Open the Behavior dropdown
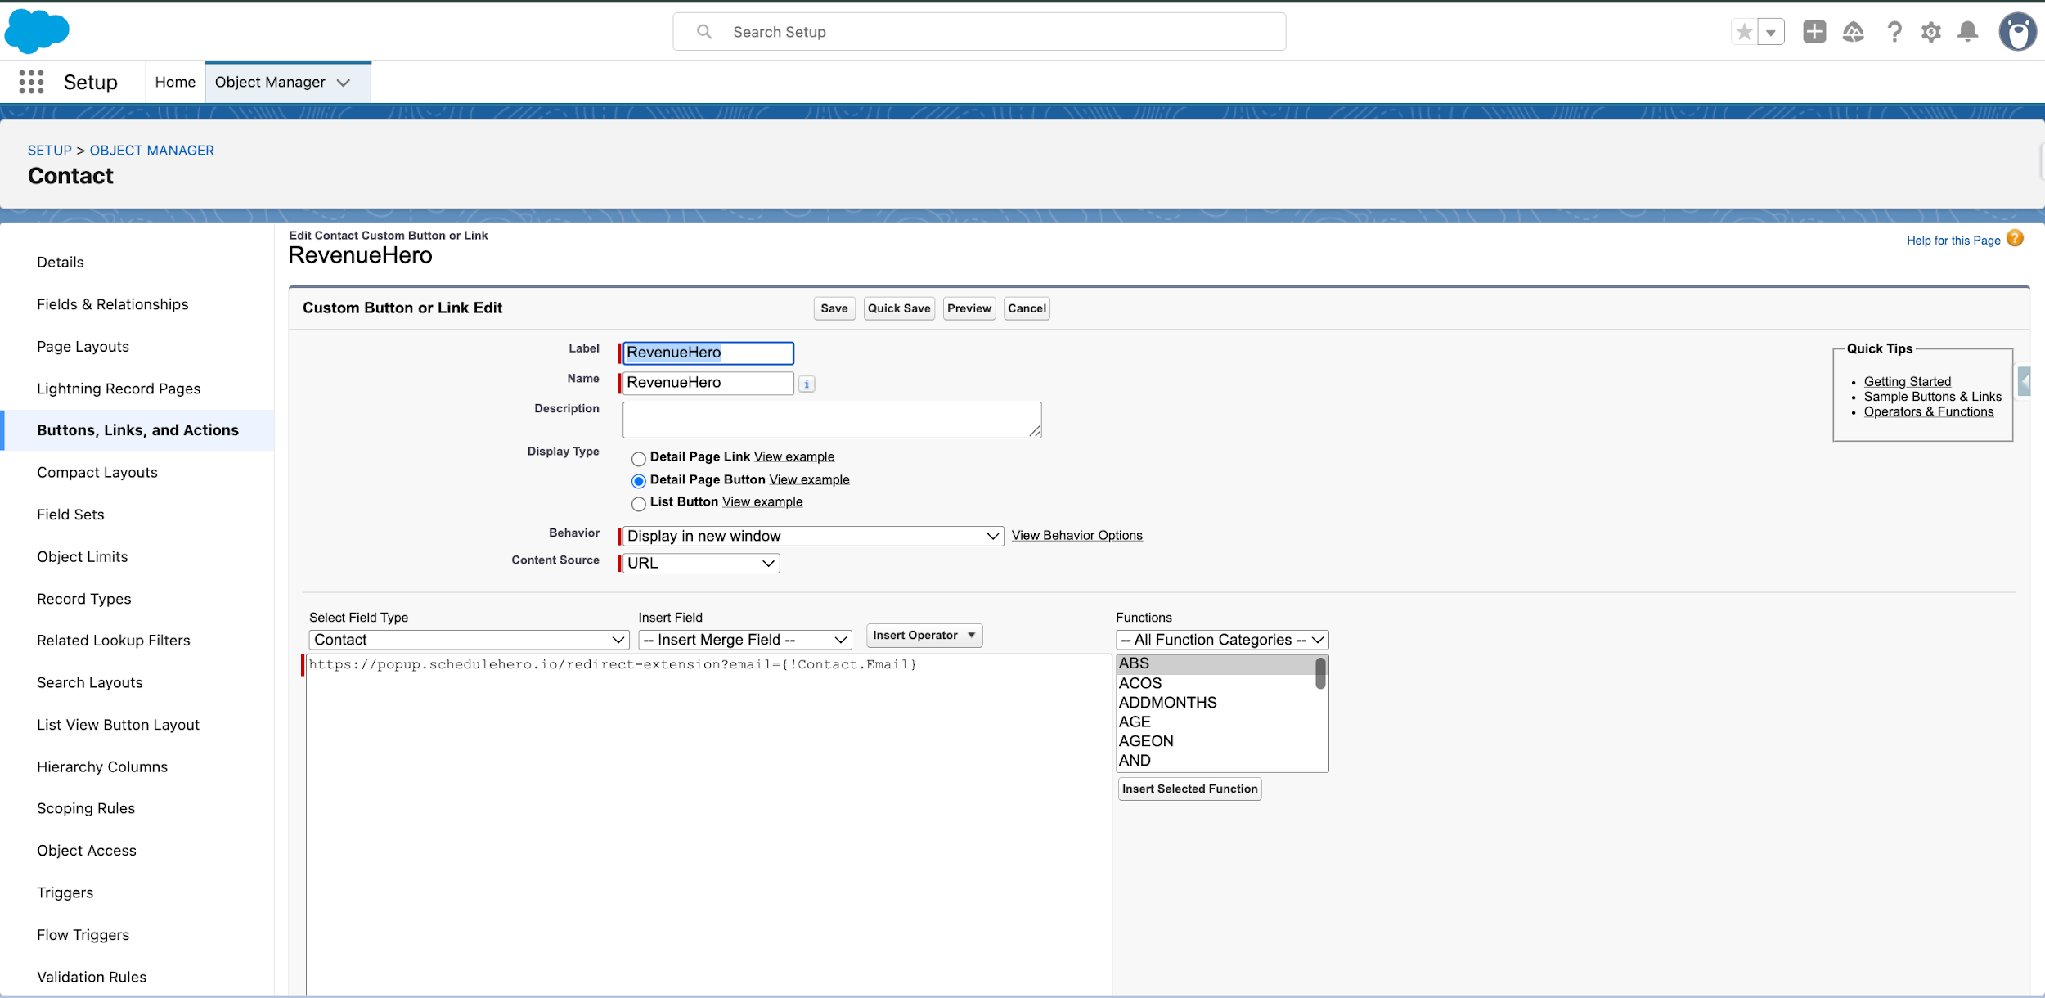The height and width of the screenshot is (998, 2045). point(812,536)
